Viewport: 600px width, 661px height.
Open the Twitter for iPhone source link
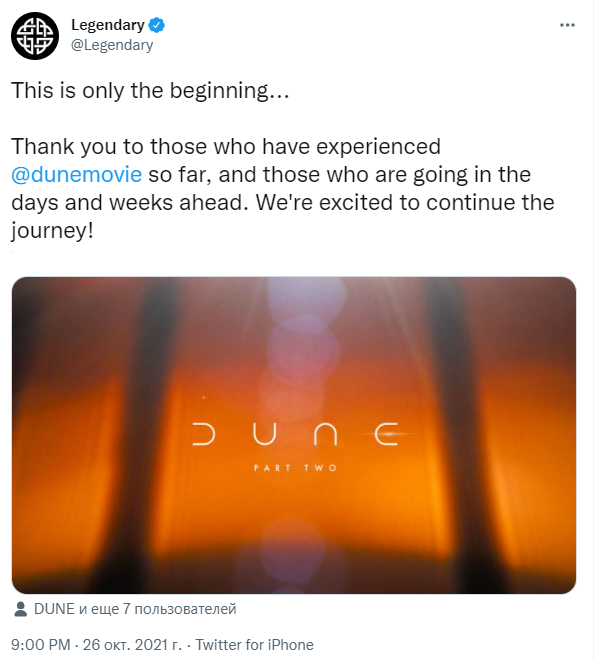click(x=254, y=645)
